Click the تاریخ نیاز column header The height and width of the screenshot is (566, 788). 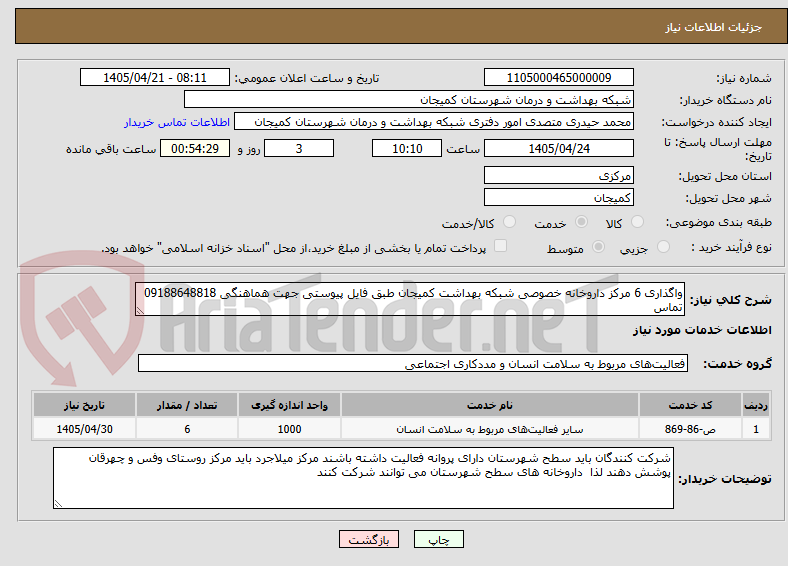[x=84, y=405]
